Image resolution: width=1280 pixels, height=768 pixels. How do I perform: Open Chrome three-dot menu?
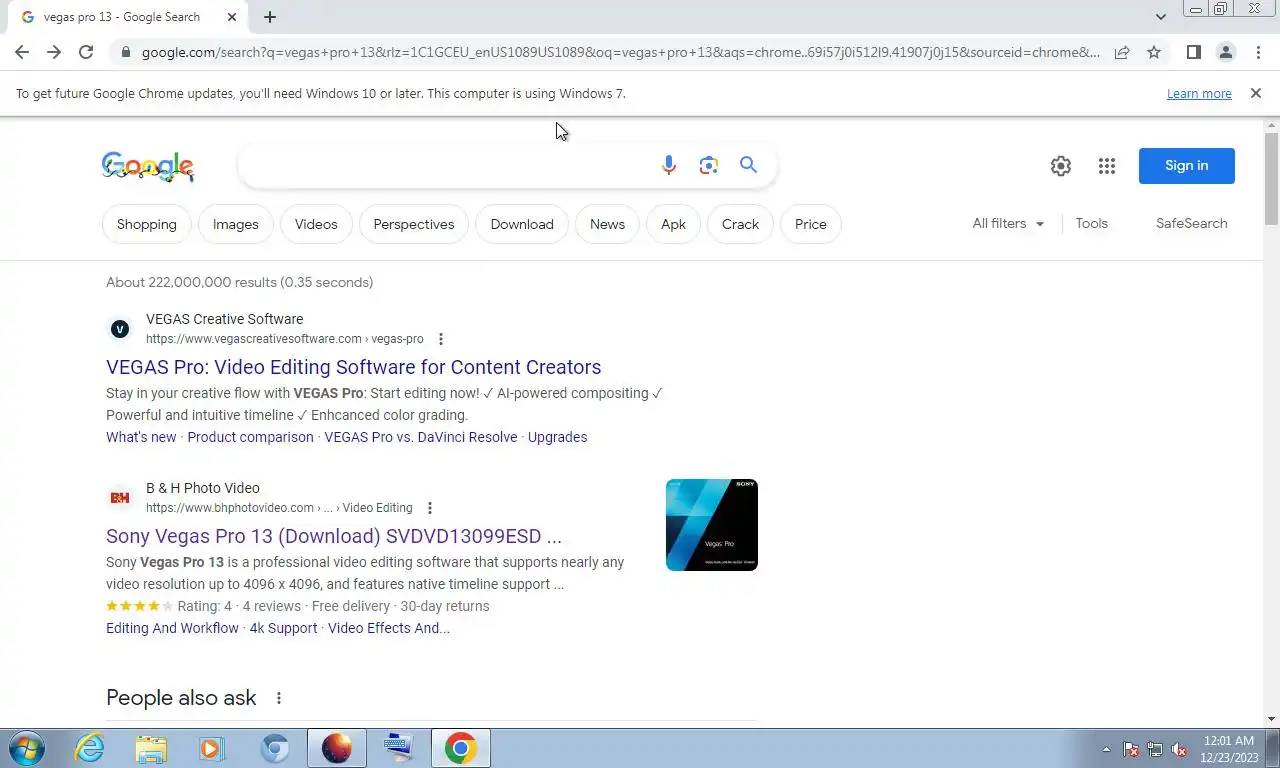1258,52
